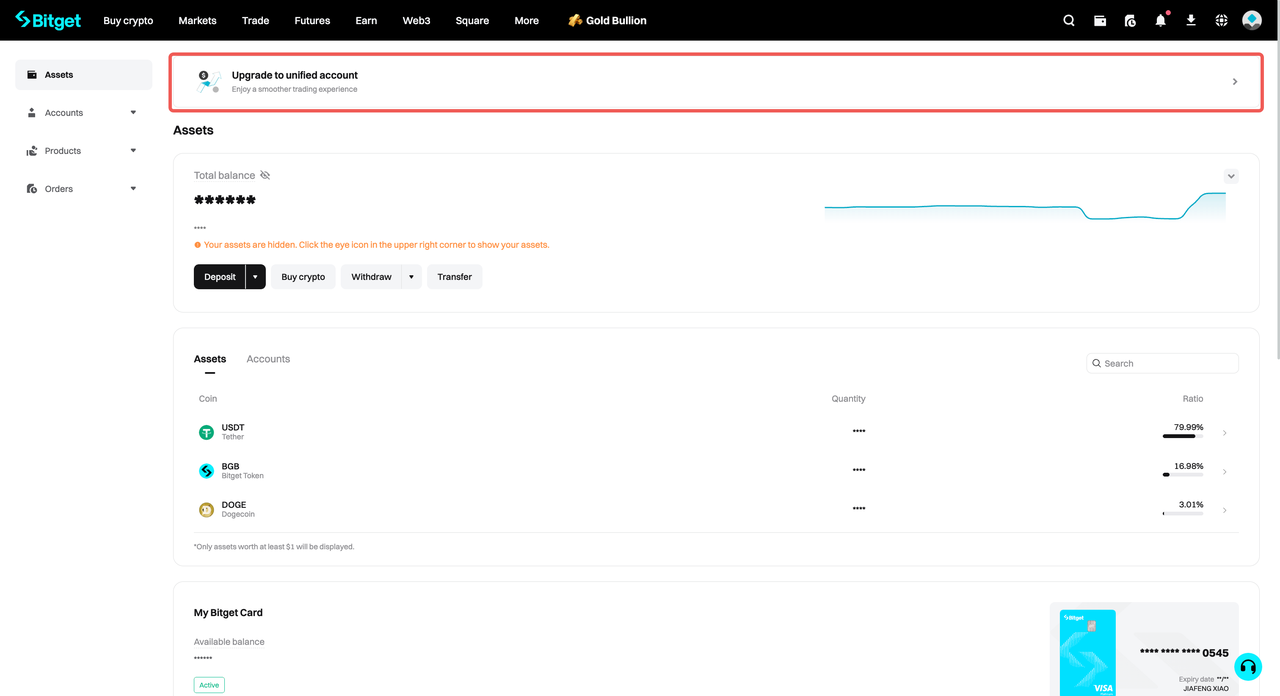The width and height of the screenshot is (1280, 696).
Task: Open the Futures menu item
Action: [312, 20]
